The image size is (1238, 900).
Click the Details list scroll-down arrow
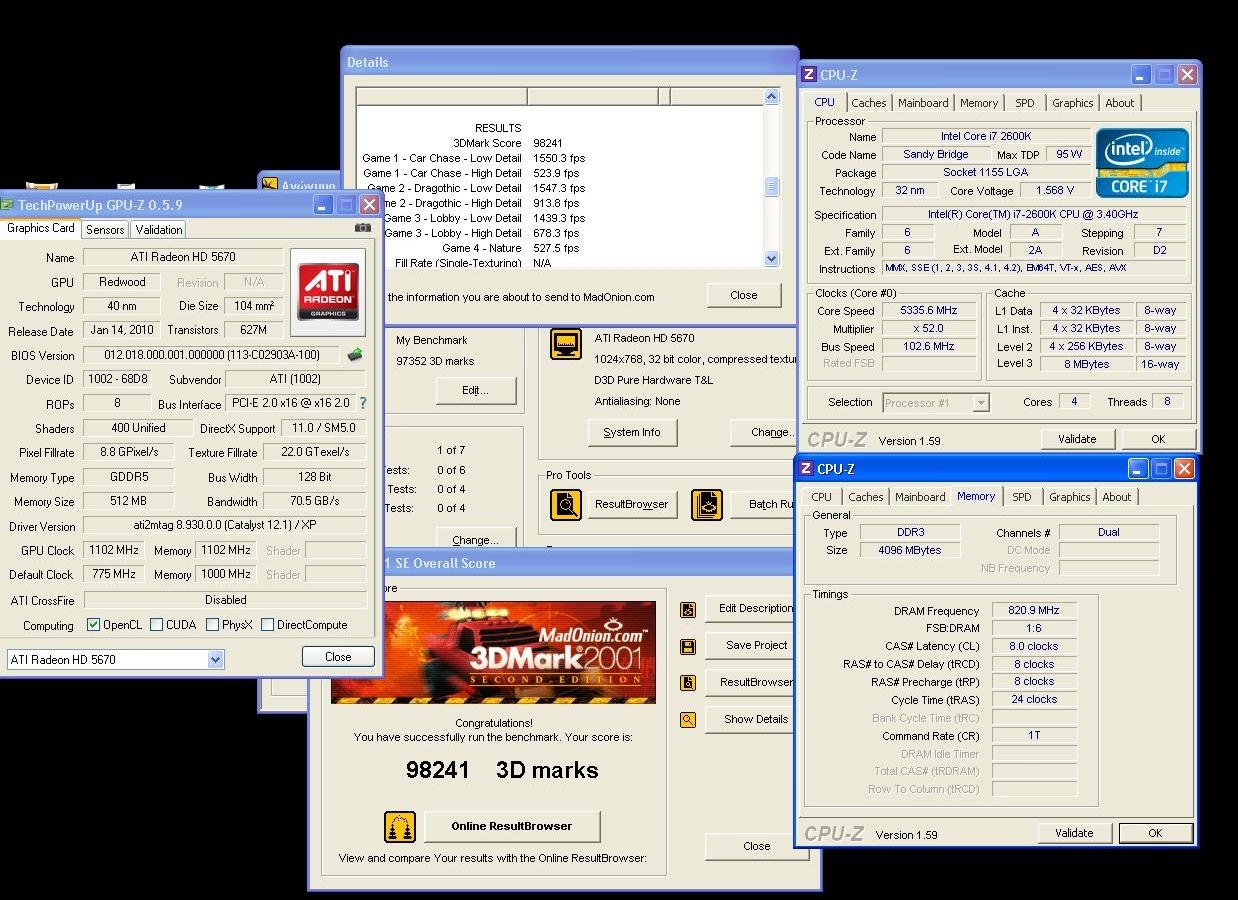771,258
